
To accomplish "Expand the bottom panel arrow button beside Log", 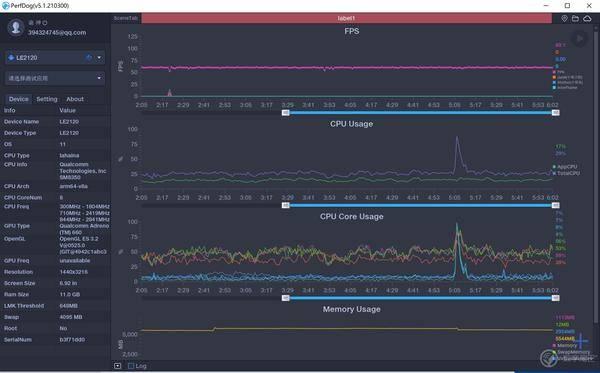I will (117, 366).
